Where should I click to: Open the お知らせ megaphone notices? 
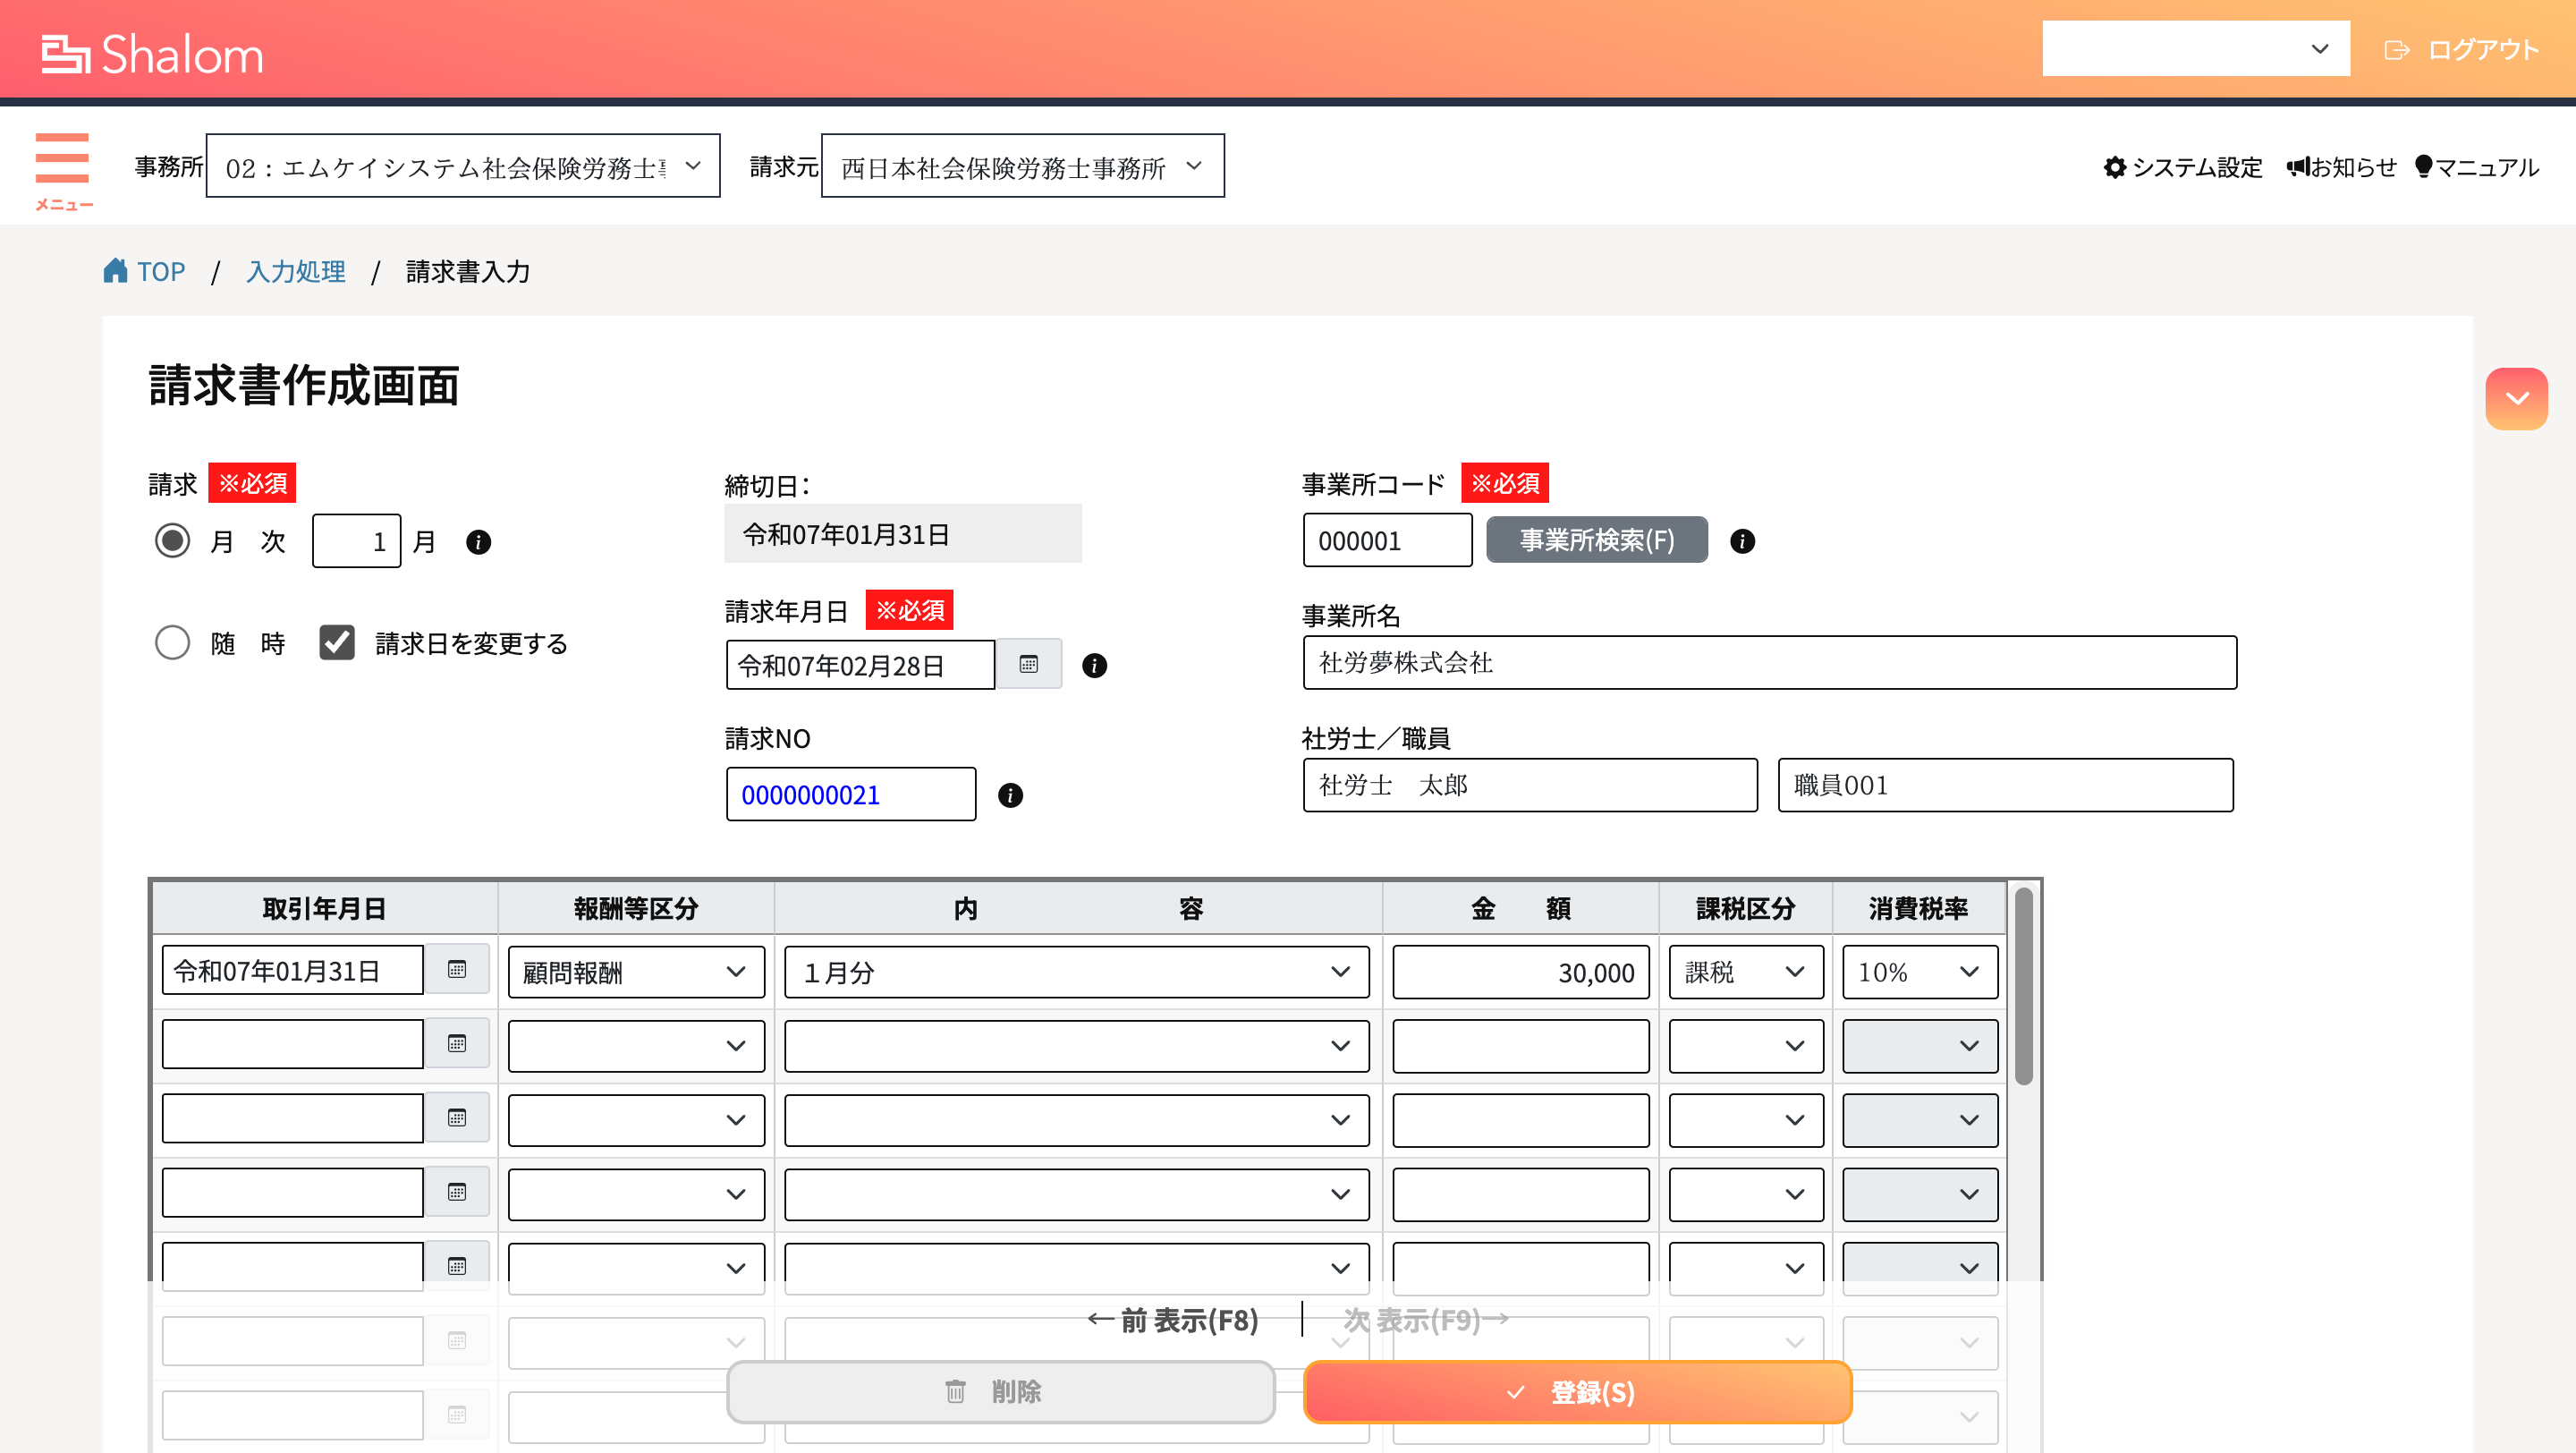[x=2298, y=166]
